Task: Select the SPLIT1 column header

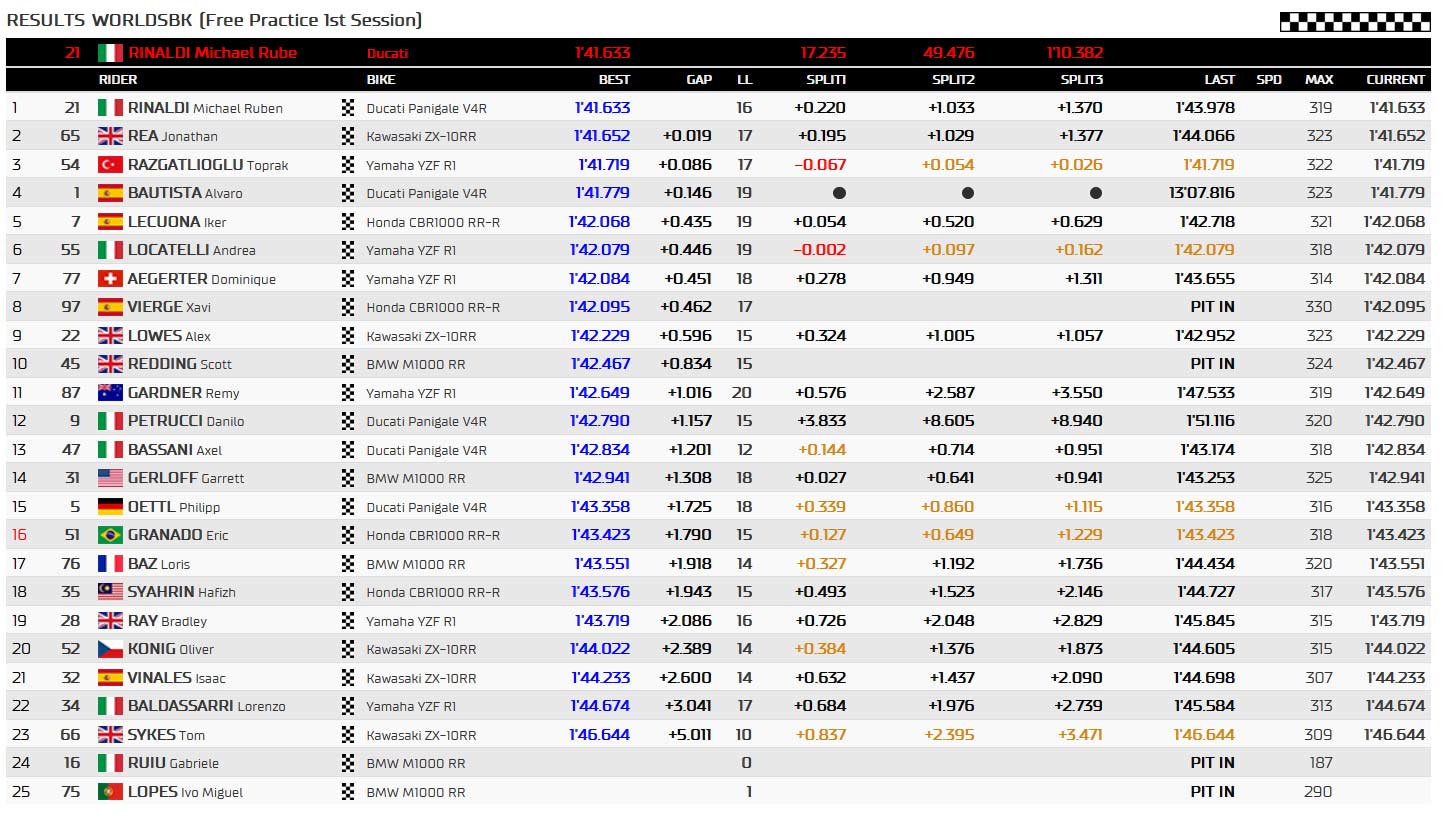Action: click(826, 80)
